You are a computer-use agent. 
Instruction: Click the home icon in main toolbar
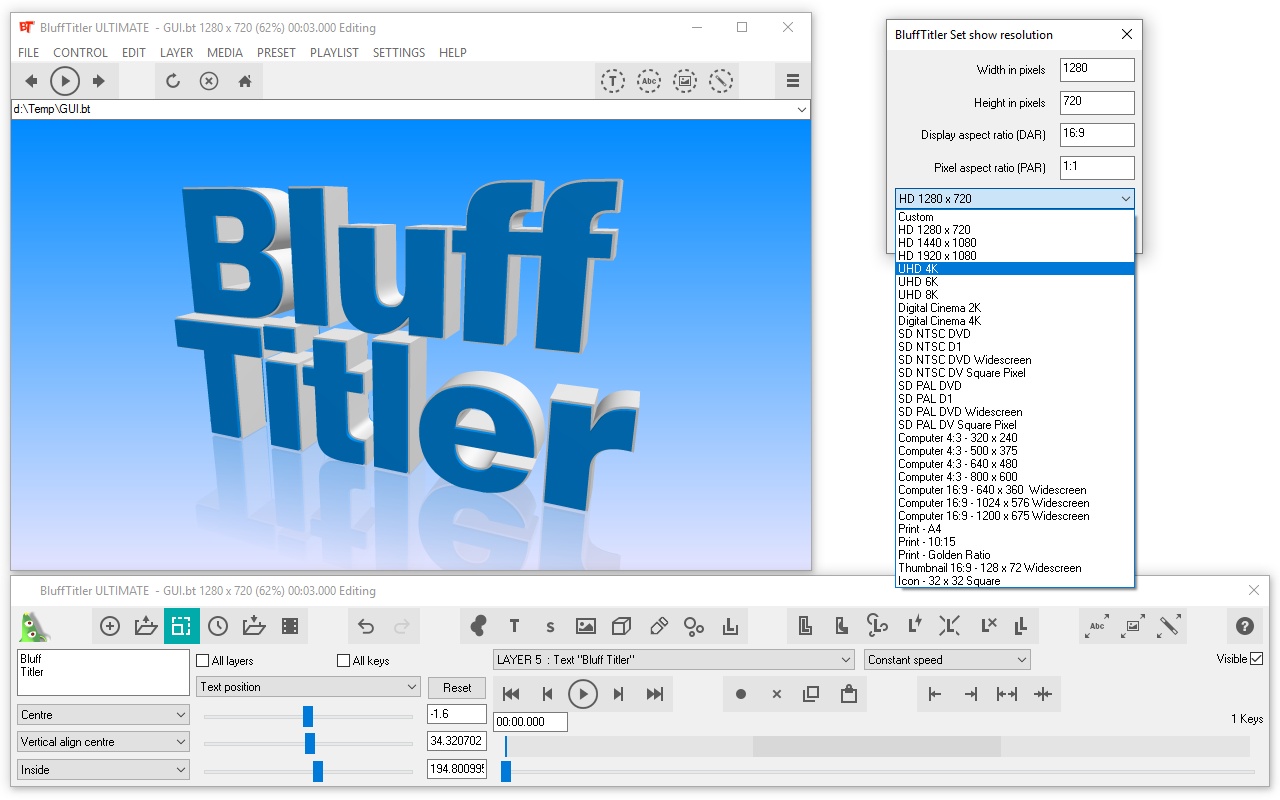[245, 81]
